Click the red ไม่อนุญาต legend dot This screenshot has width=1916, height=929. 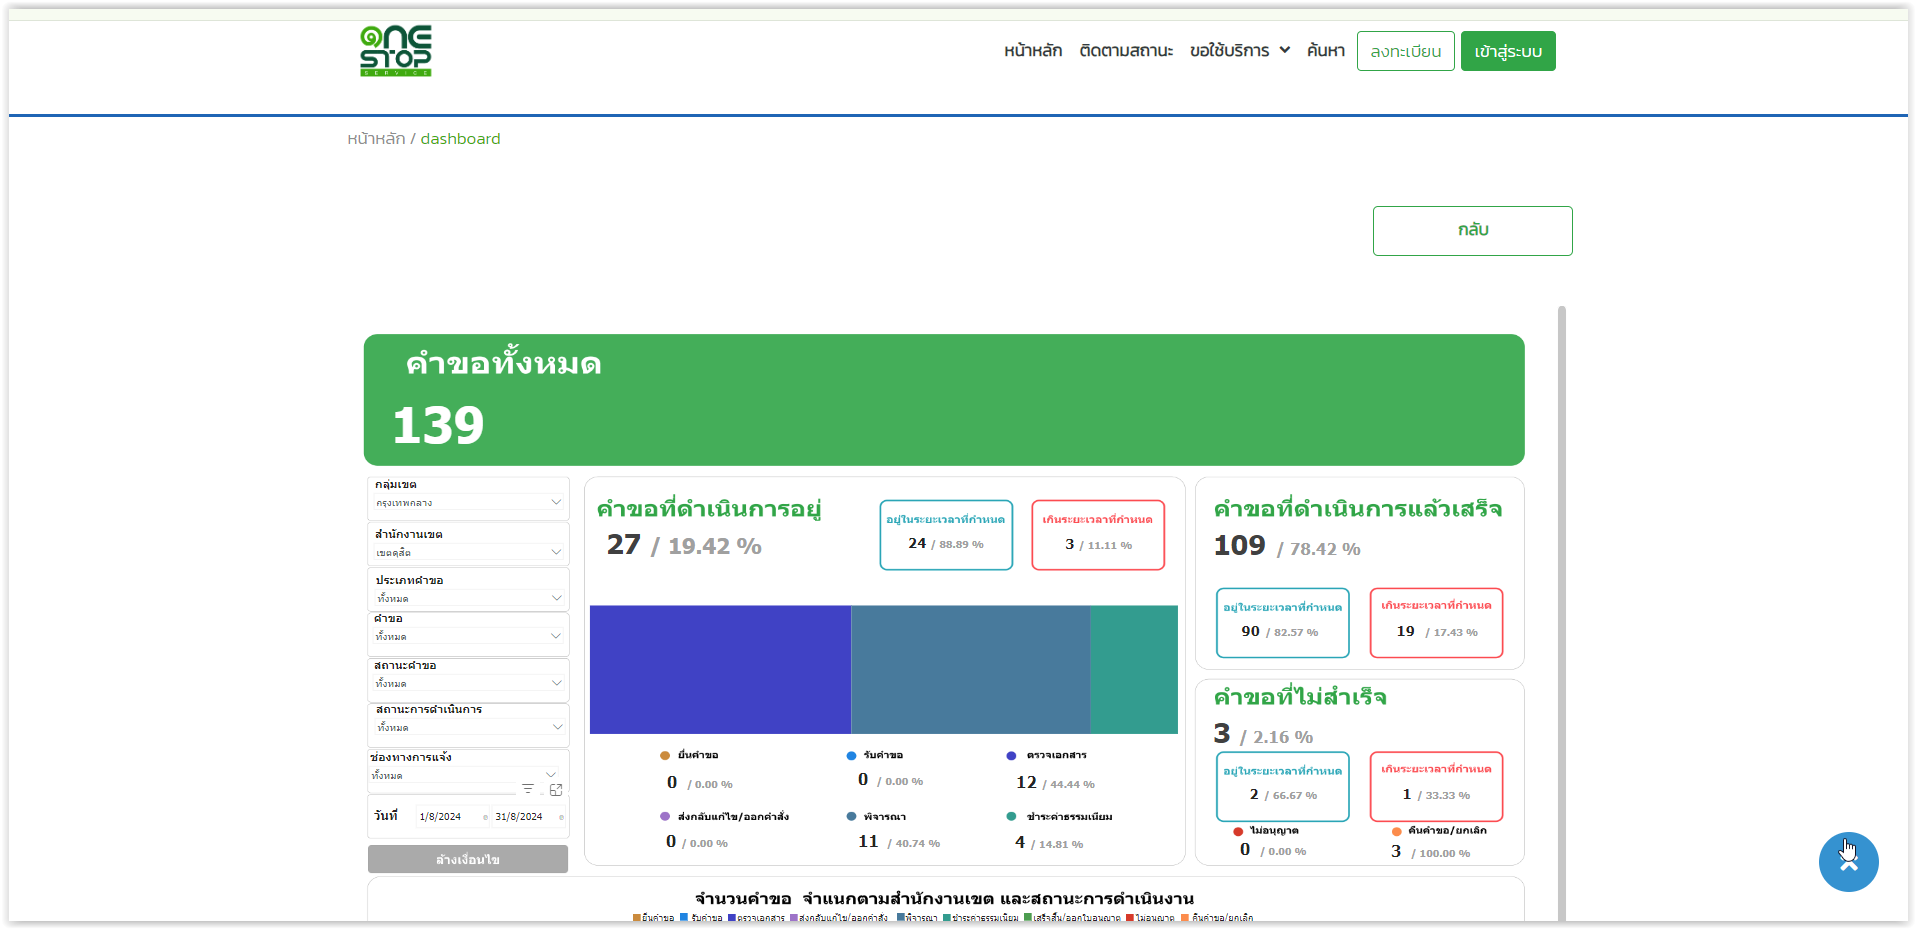[x=1238, y=831]
